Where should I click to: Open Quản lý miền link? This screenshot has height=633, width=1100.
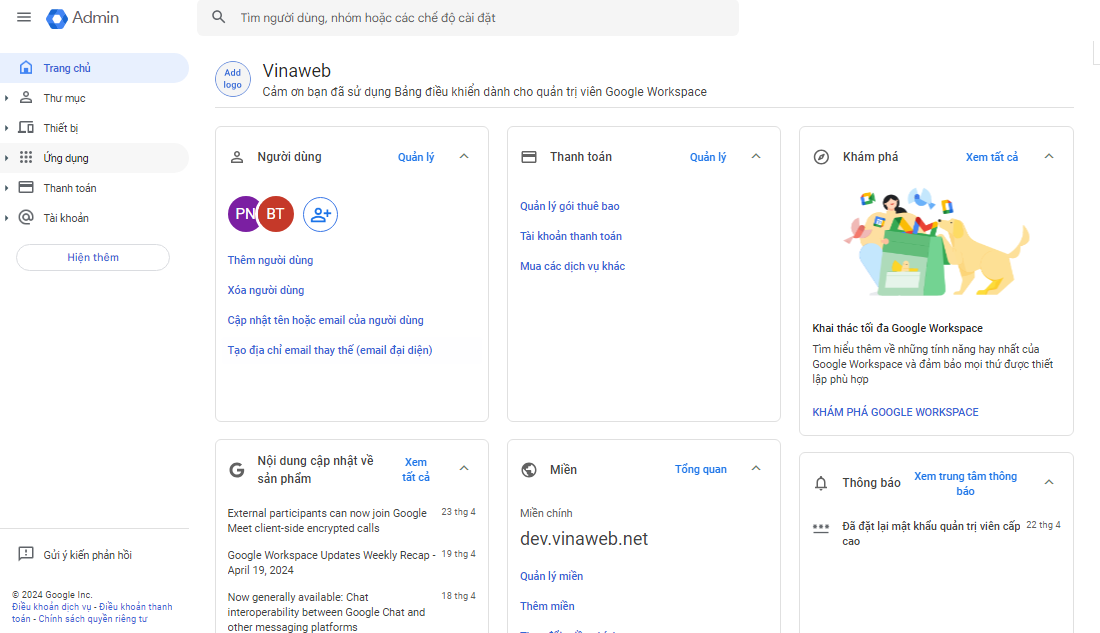(551, 576)
